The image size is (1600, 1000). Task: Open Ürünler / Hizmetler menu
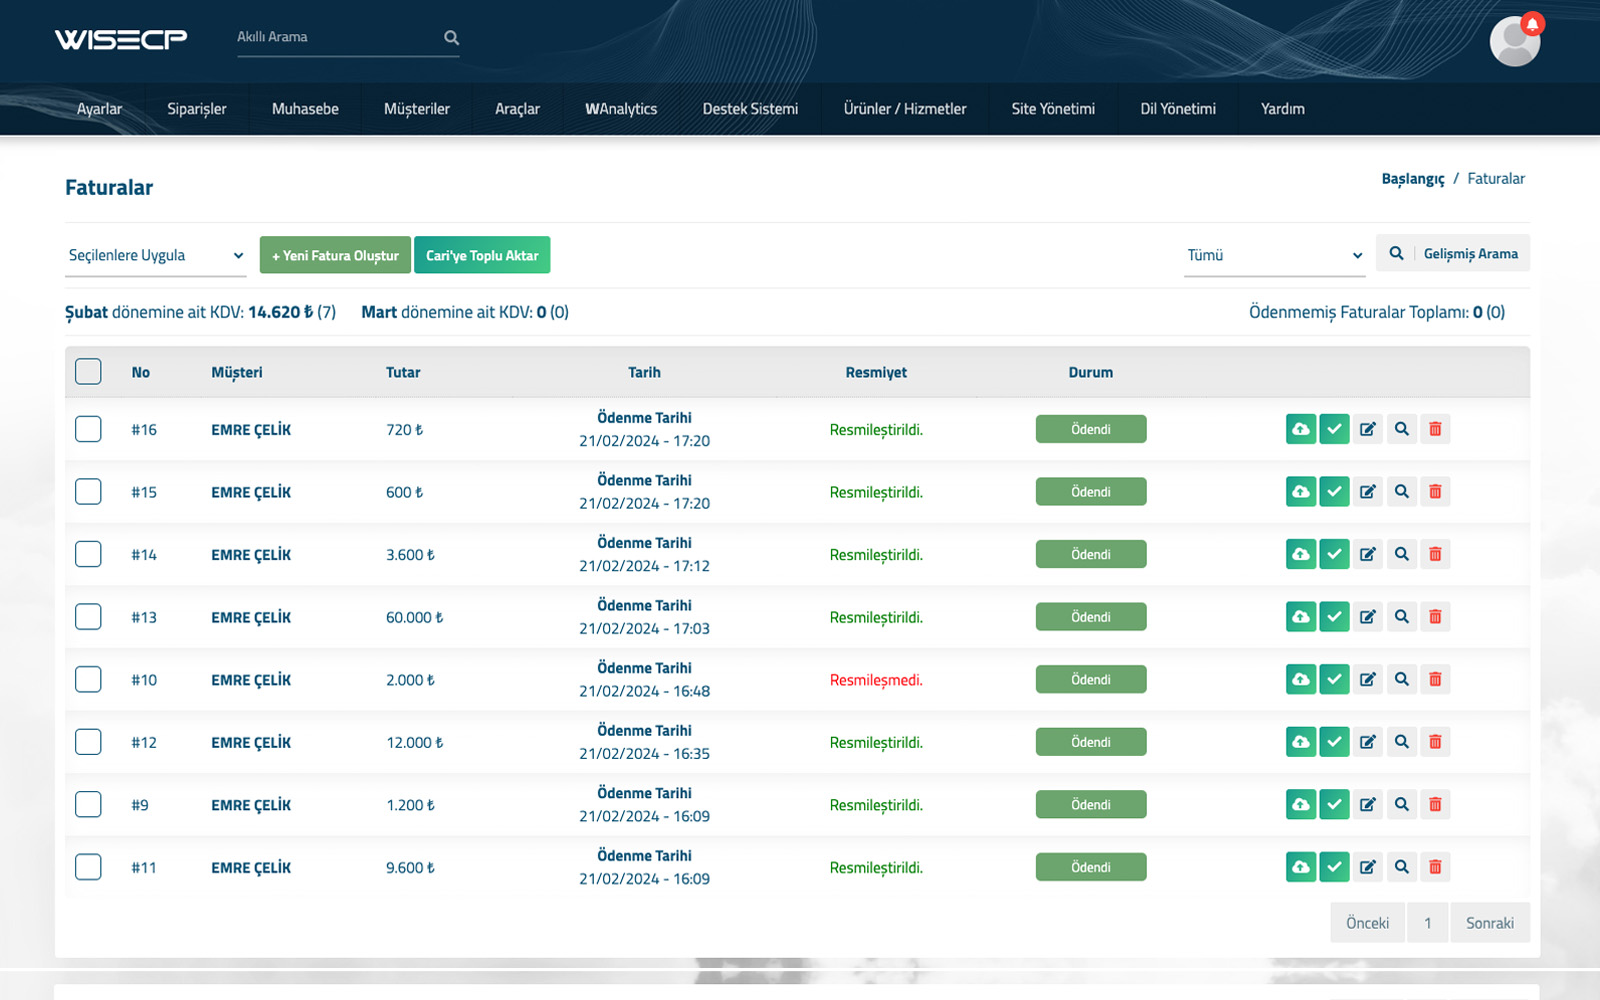(905, 109)
